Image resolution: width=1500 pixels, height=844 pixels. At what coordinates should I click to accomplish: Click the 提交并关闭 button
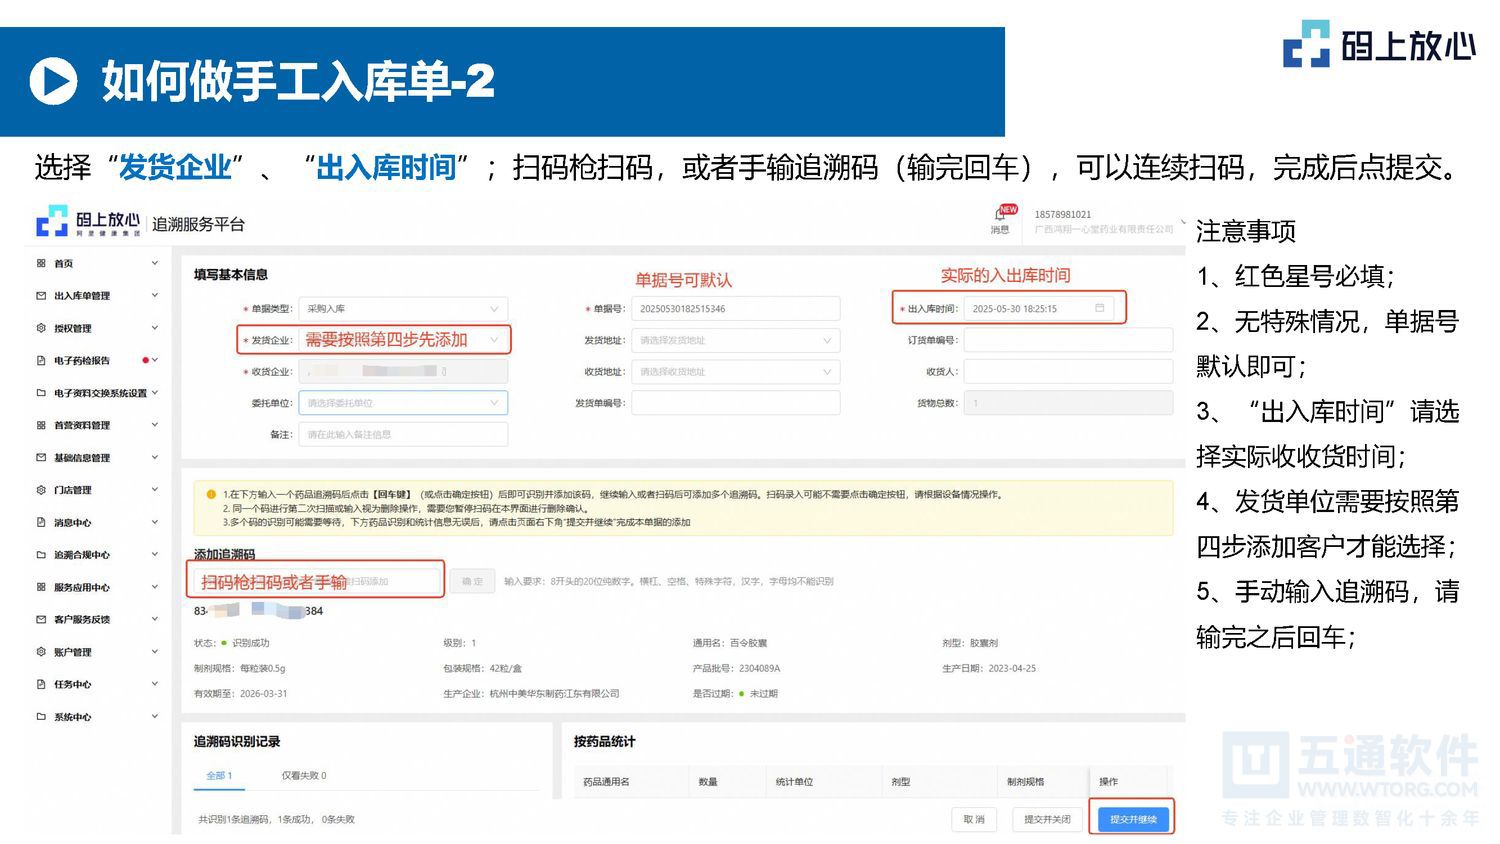click(1046, 818)
